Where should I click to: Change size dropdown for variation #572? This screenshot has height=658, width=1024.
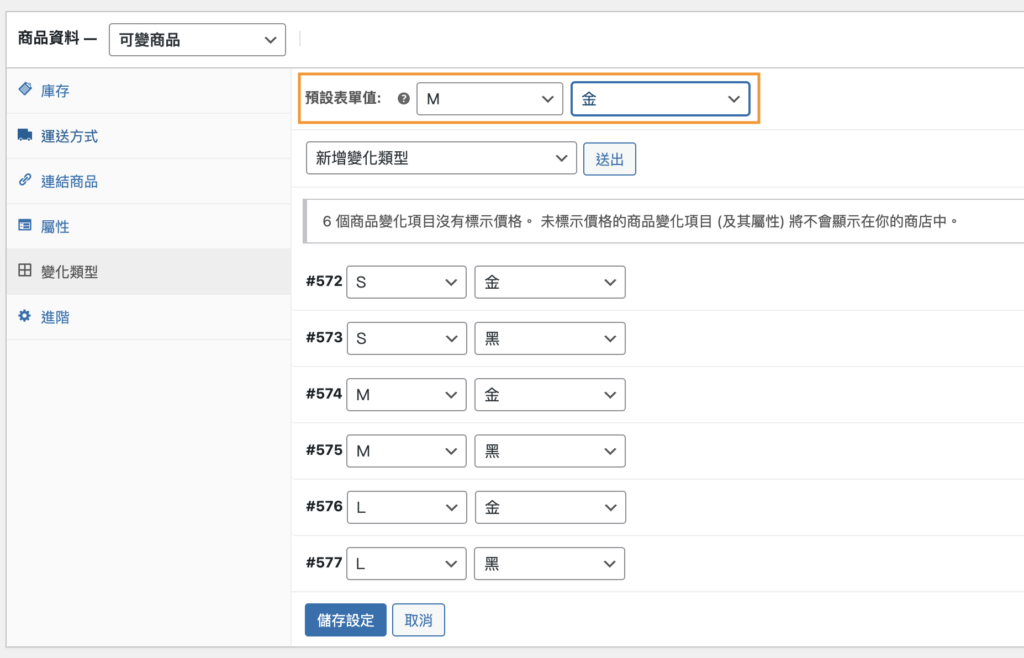click(x=406, y=282)
